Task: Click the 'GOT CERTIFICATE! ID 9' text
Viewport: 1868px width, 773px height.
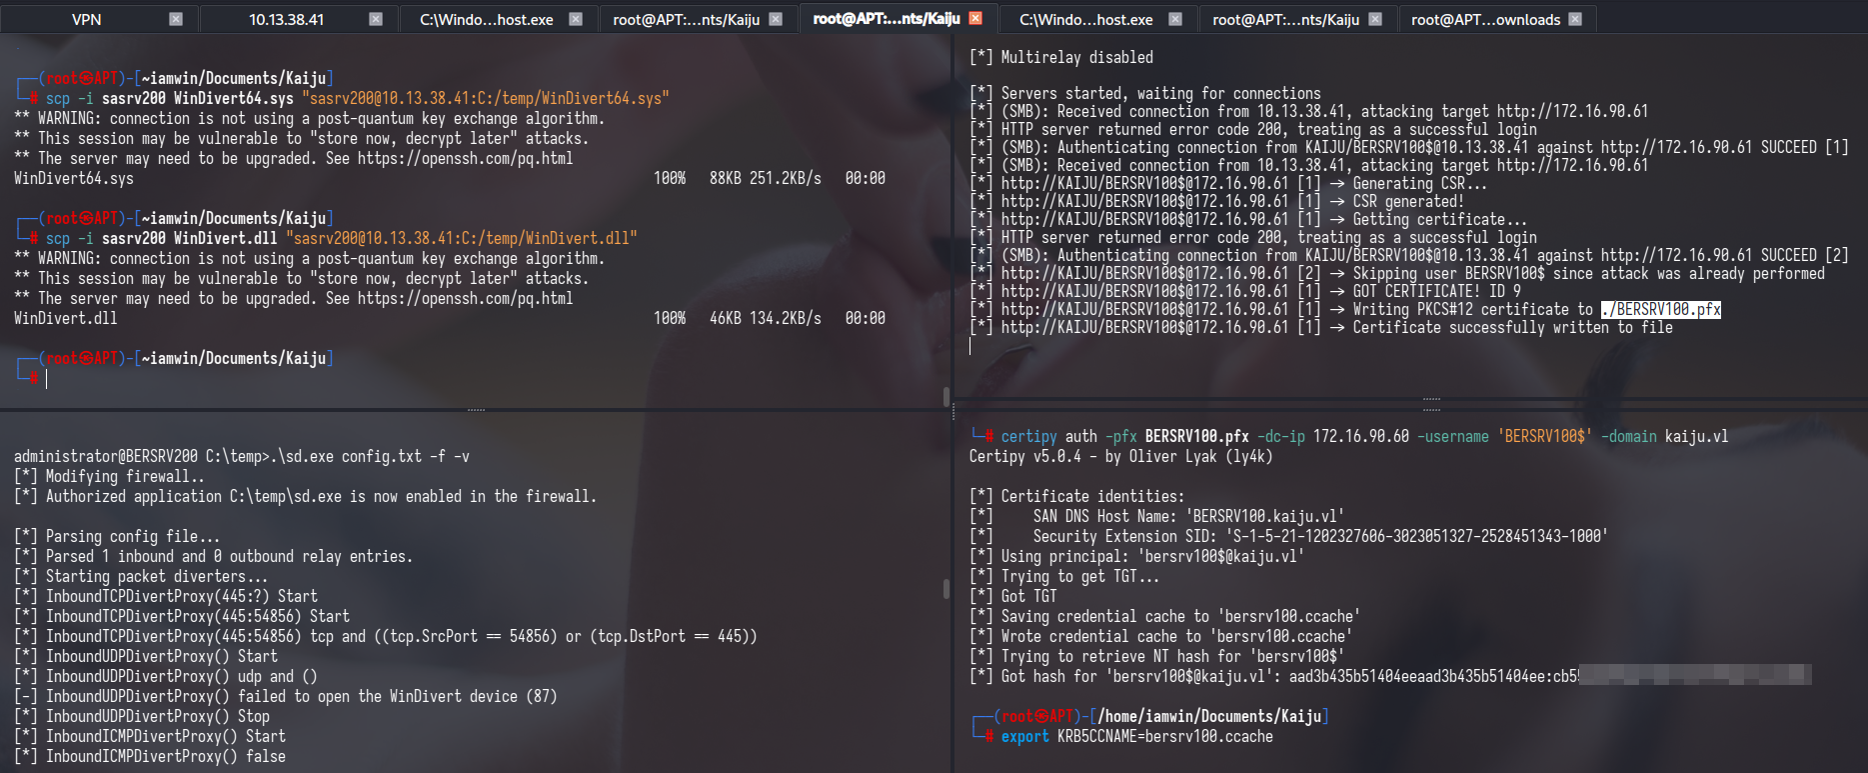Action: coord(1437,291)
